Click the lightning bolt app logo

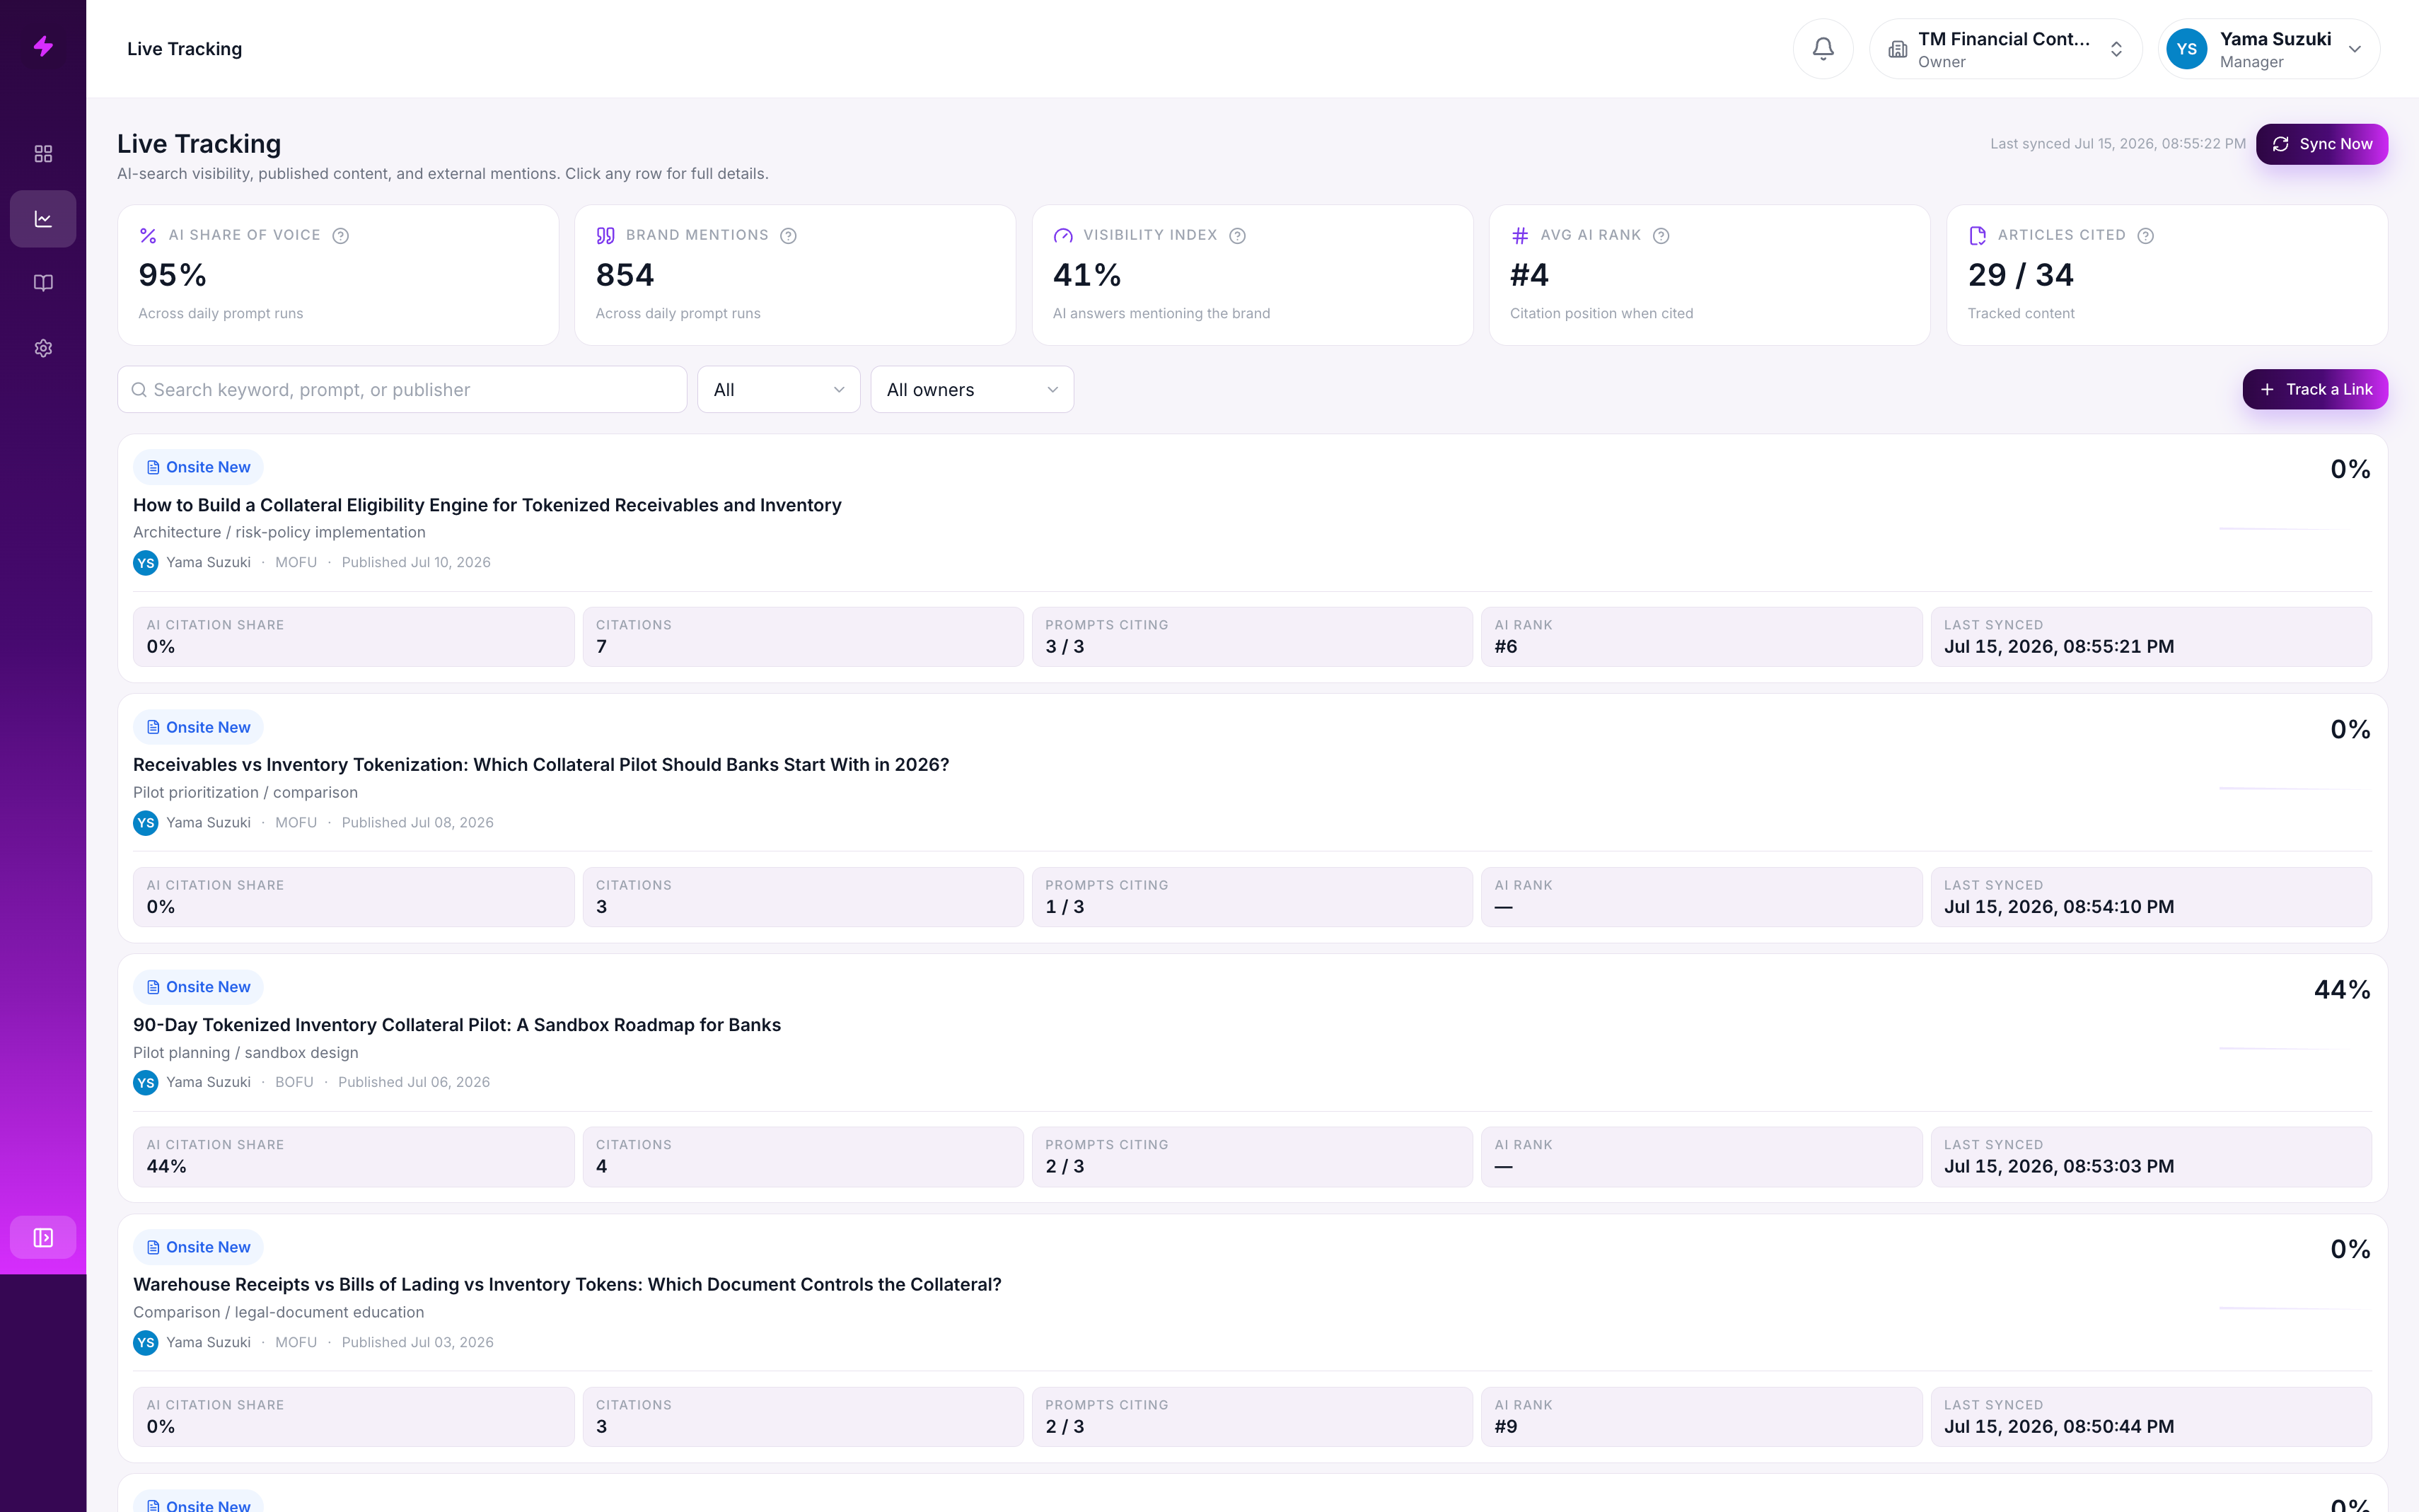tap(43, 46)
